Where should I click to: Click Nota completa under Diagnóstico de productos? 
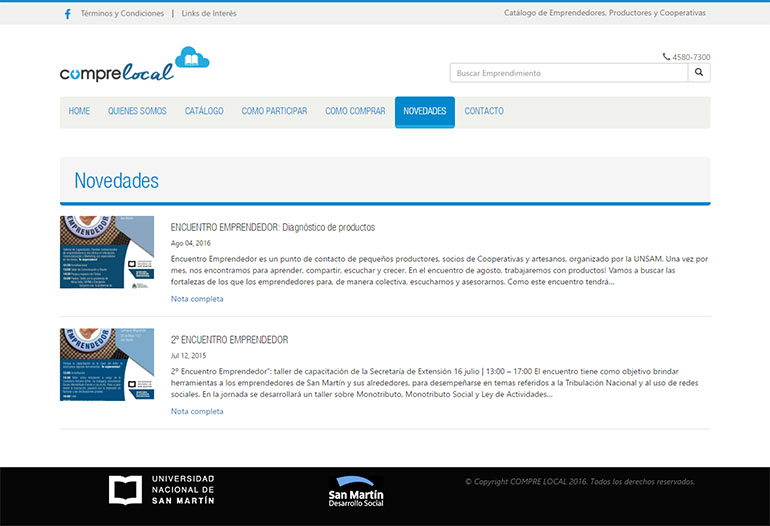(197, 299)
